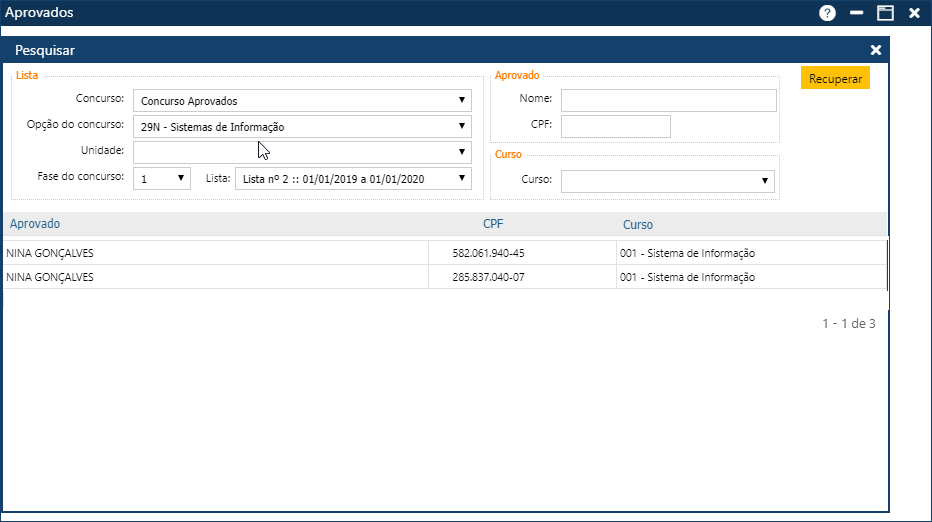The image size is (932, 522).
Task: Click the Nome input field
Action: 668,100
